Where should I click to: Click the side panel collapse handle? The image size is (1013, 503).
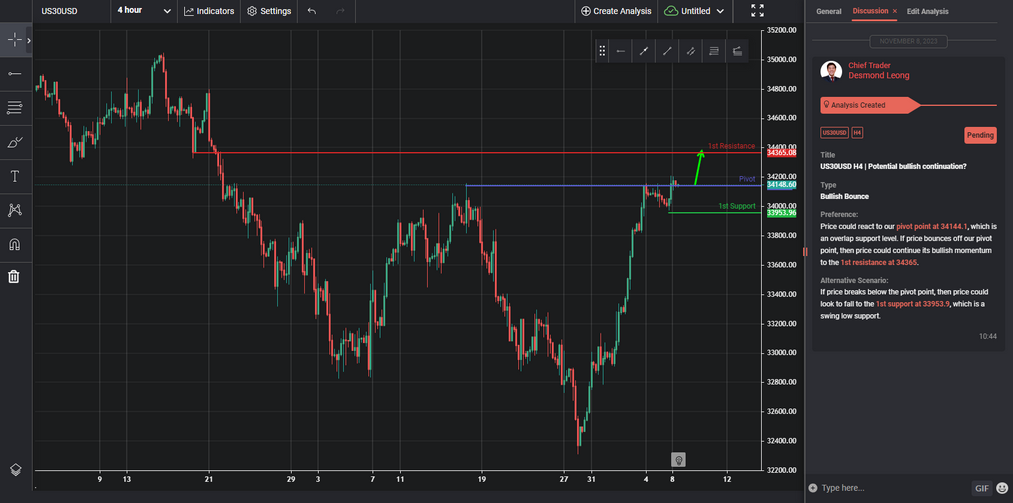805,251
